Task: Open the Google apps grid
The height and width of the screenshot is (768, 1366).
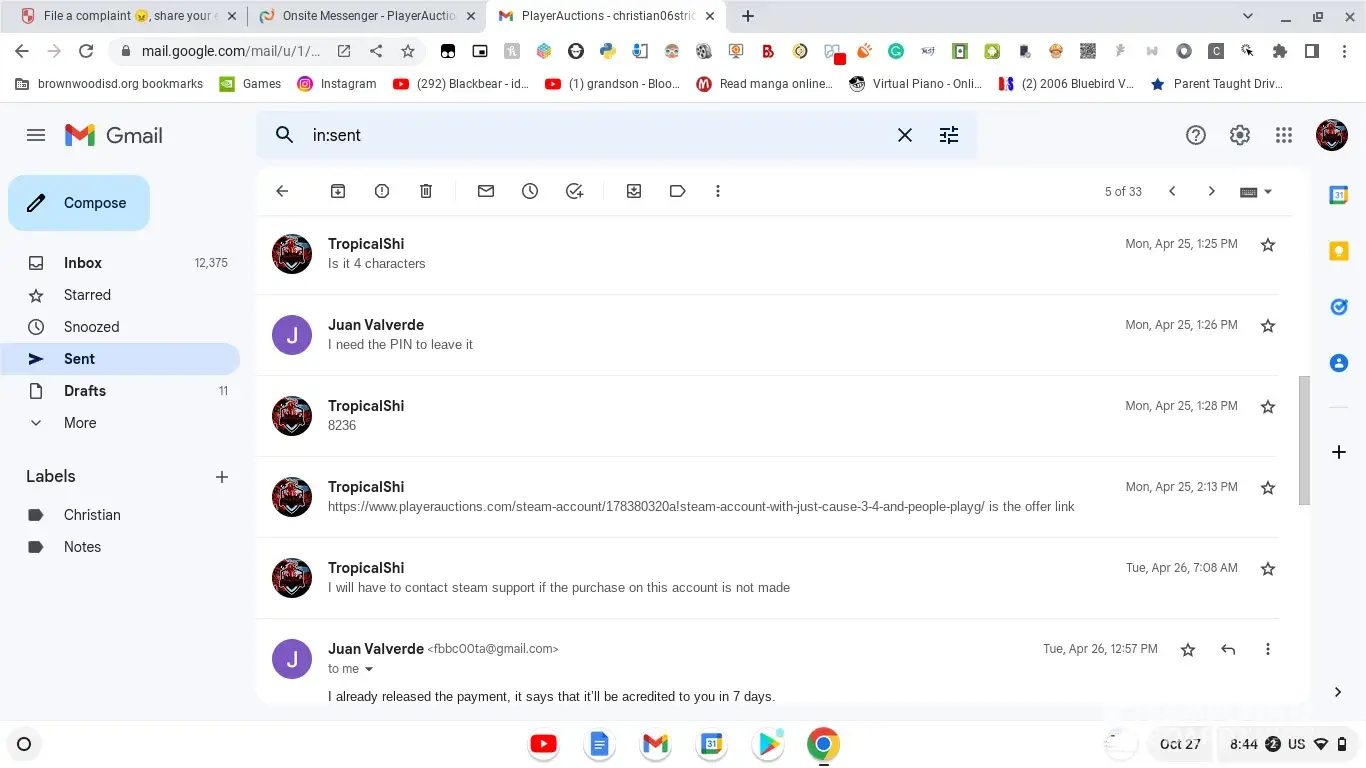Action: pyautogui.click(x=1284, y=135)
